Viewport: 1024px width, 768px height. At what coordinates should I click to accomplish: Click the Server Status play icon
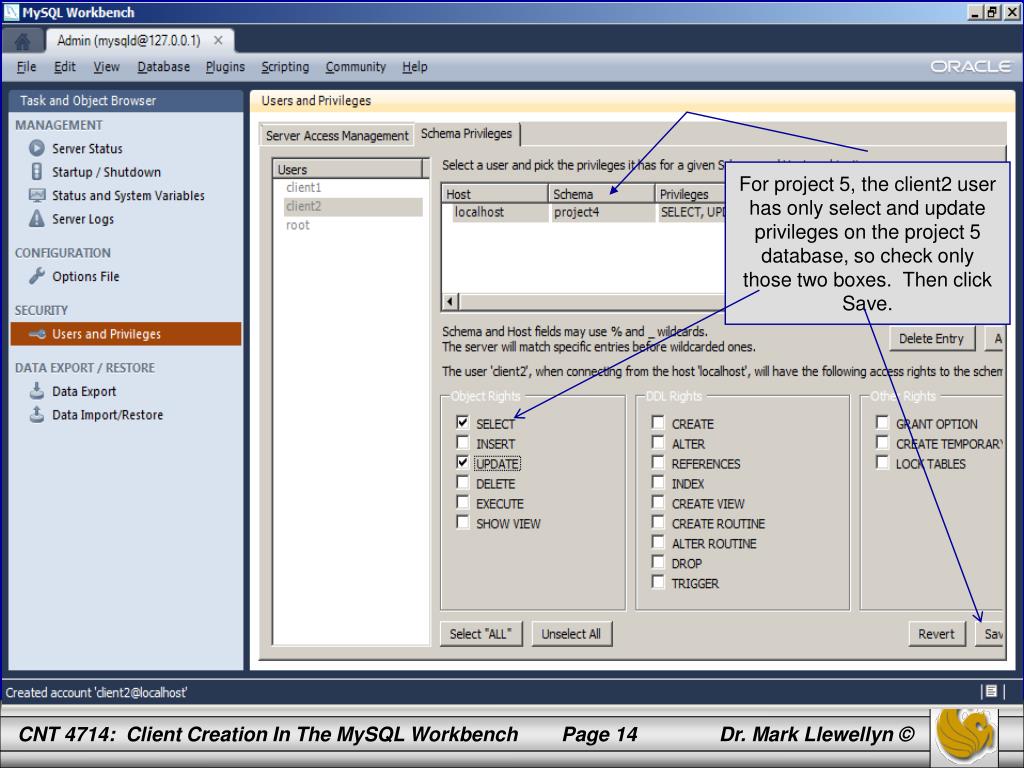37,148
